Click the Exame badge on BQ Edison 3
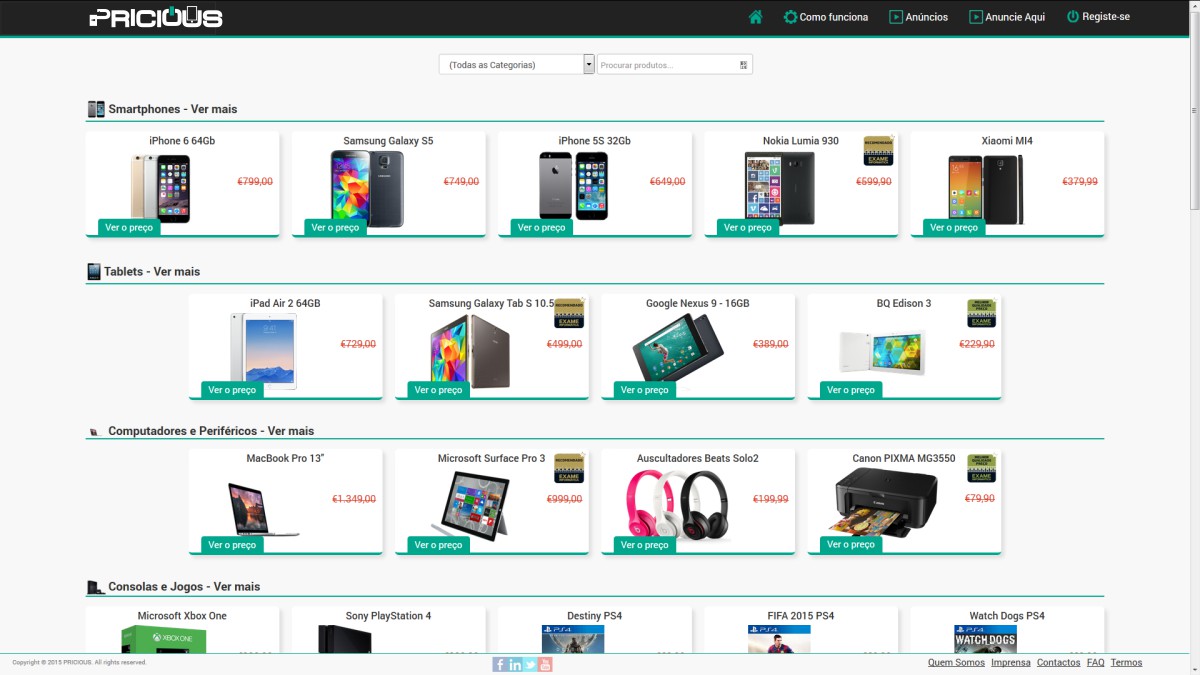This screenshot has width=1200, height=675. click(981, 313)
